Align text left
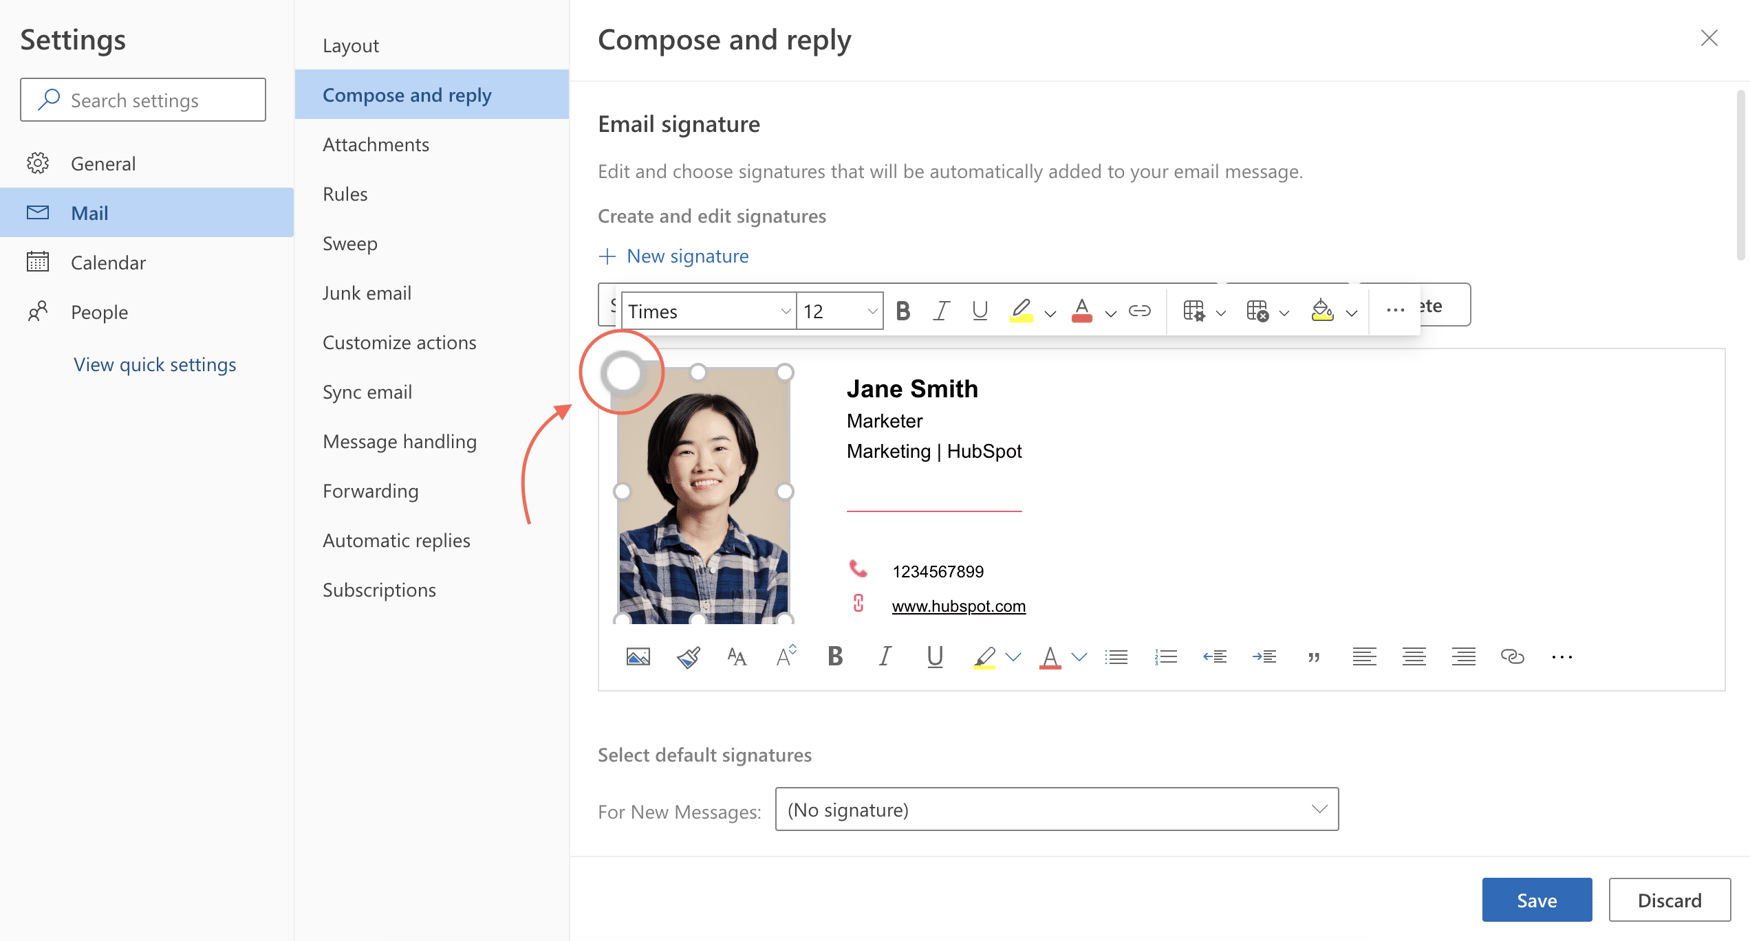This screenshot has height=941, width=1750. 1364,657
